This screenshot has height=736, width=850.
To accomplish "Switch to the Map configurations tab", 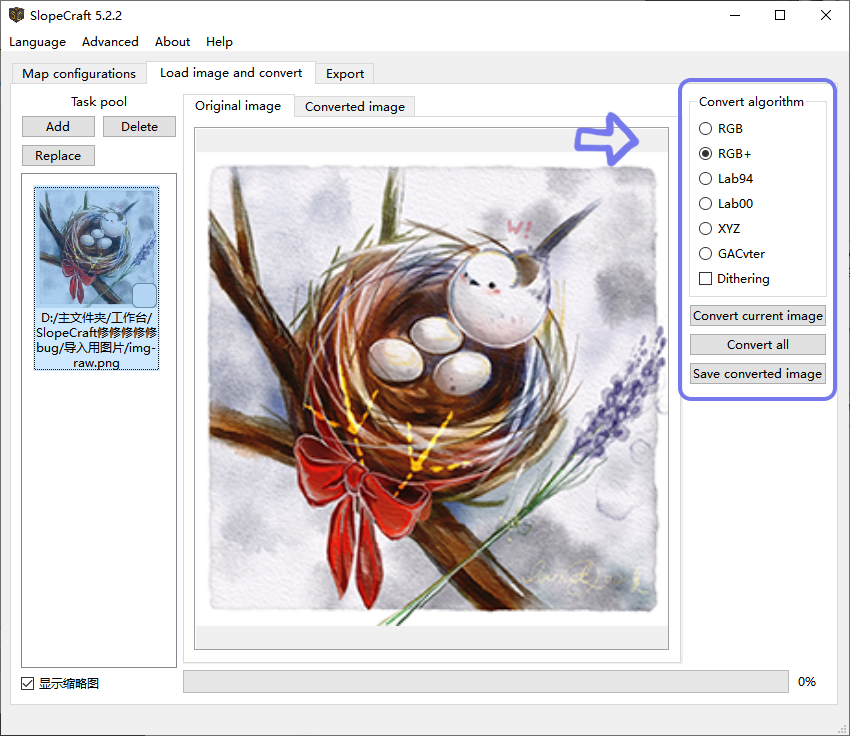I will tap(79, 74).
